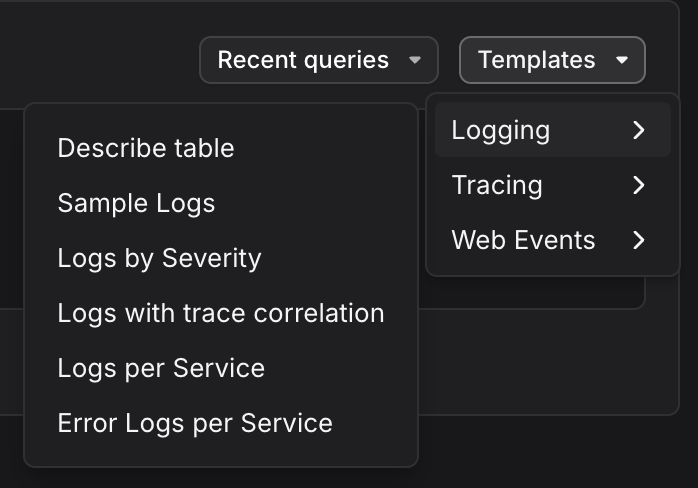
Task: Toggle the Templates dropdown button
Action: (x=551, y=60)
